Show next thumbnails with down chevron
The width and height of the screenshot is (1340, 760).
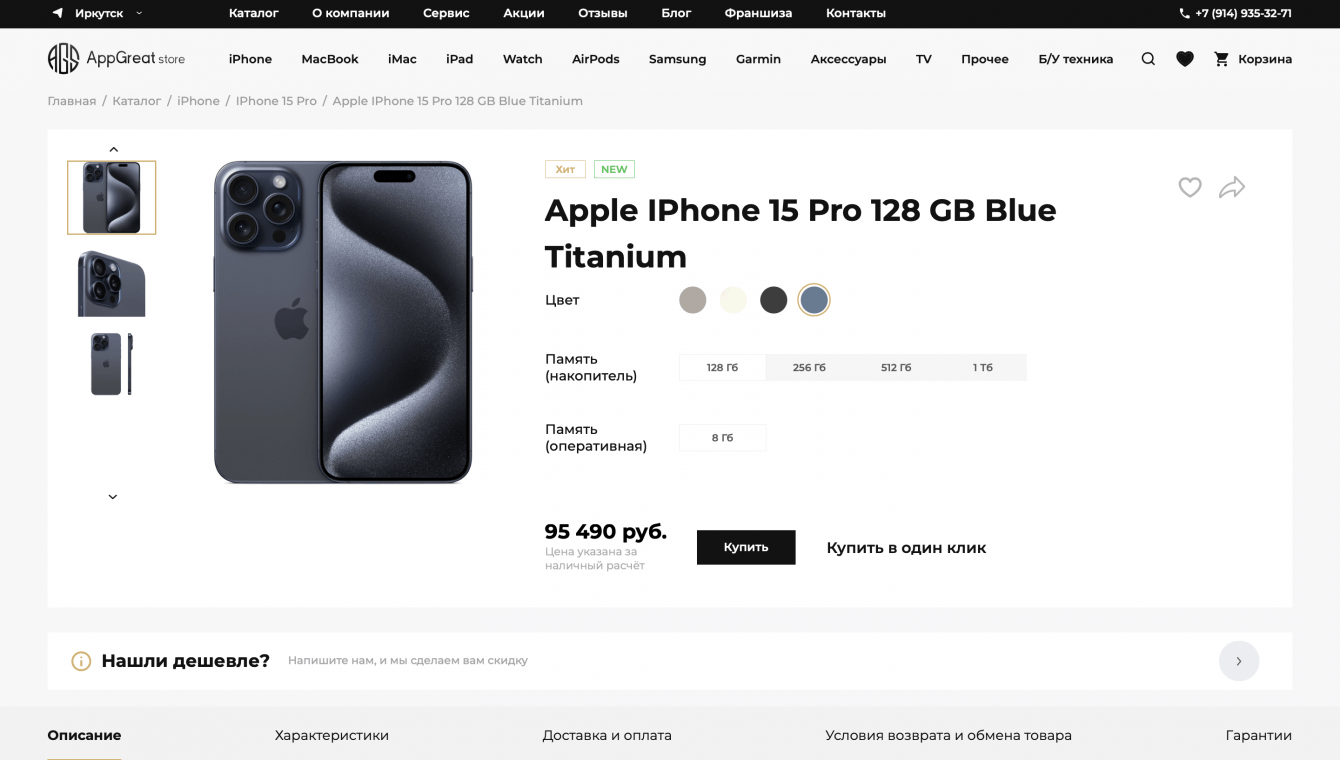coord(113,497)
